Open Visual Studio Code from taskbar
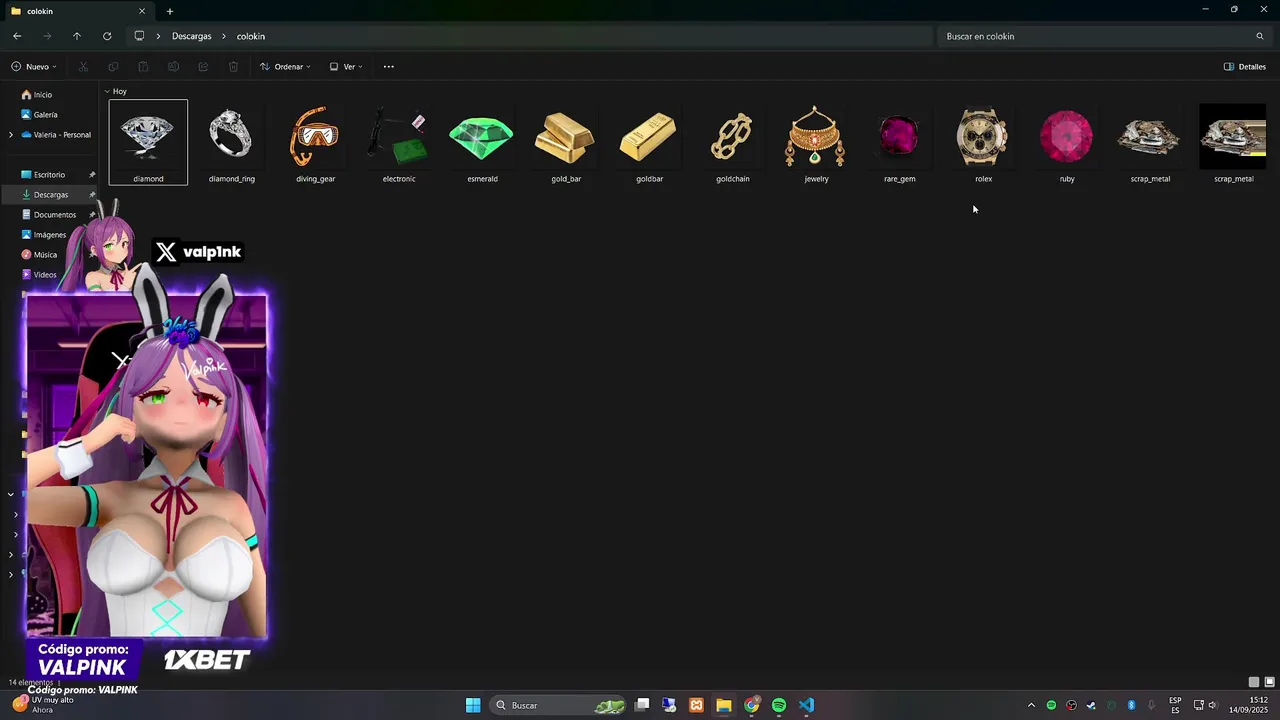The width and height of the screenshot is (1280, 720). 807,705
